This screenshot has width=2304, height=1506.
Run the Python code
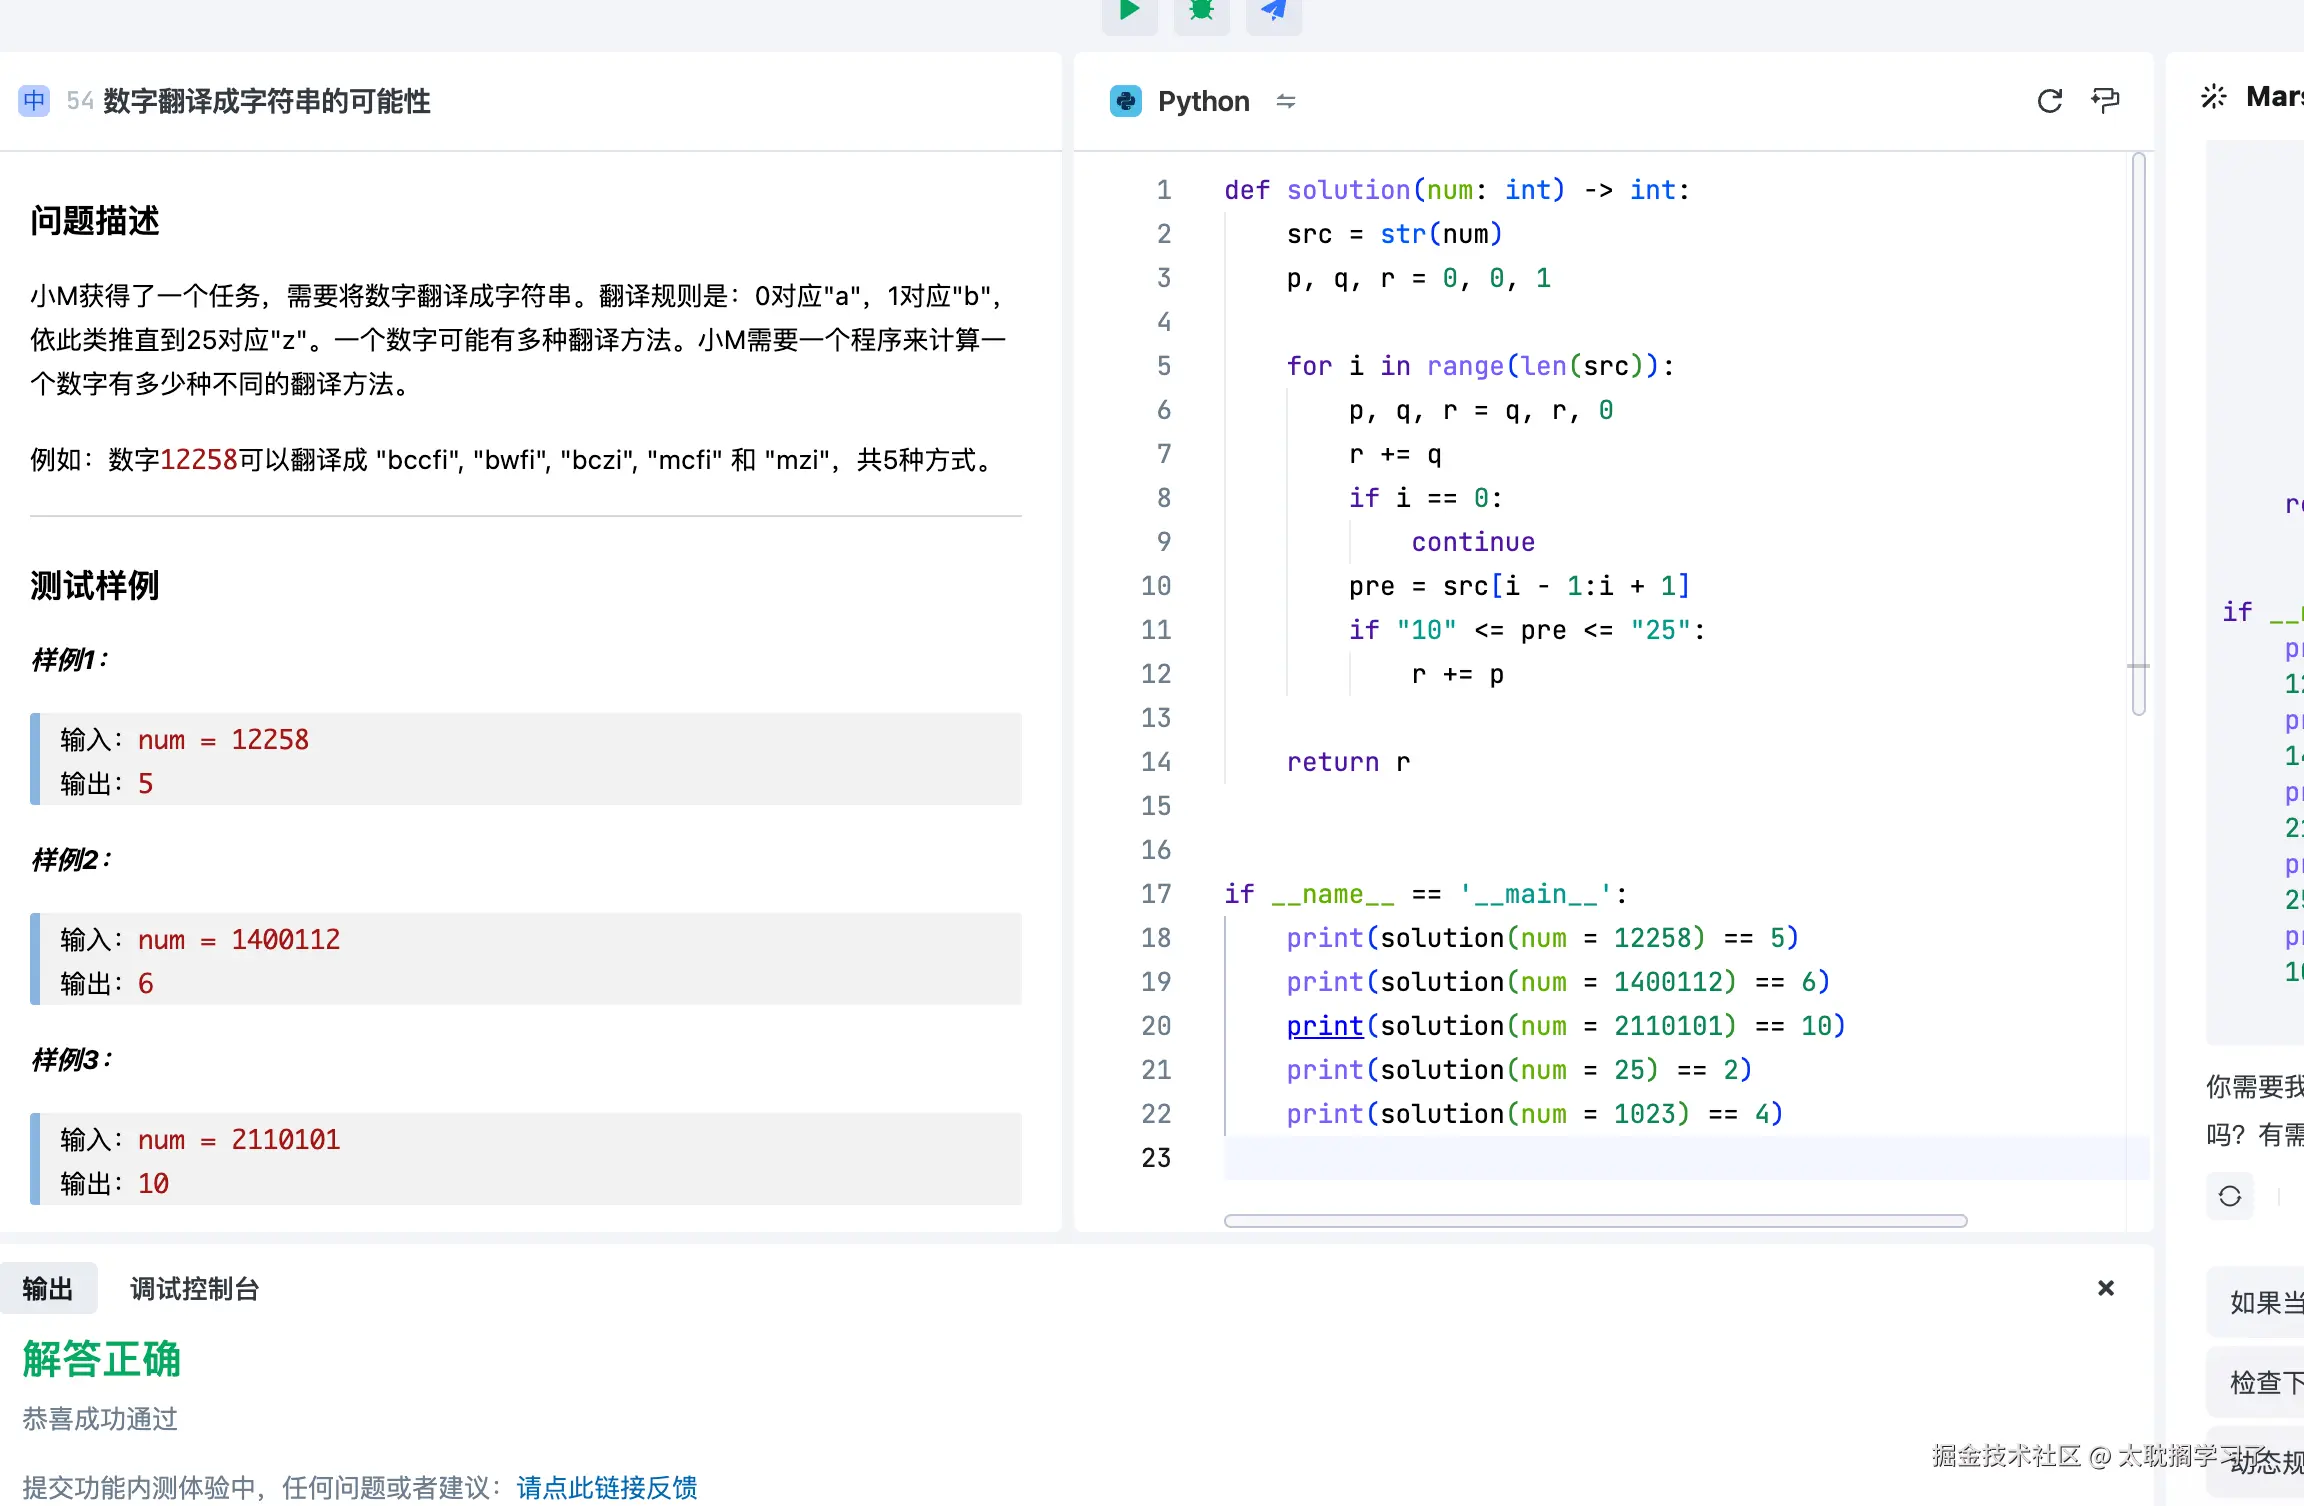1130,10
